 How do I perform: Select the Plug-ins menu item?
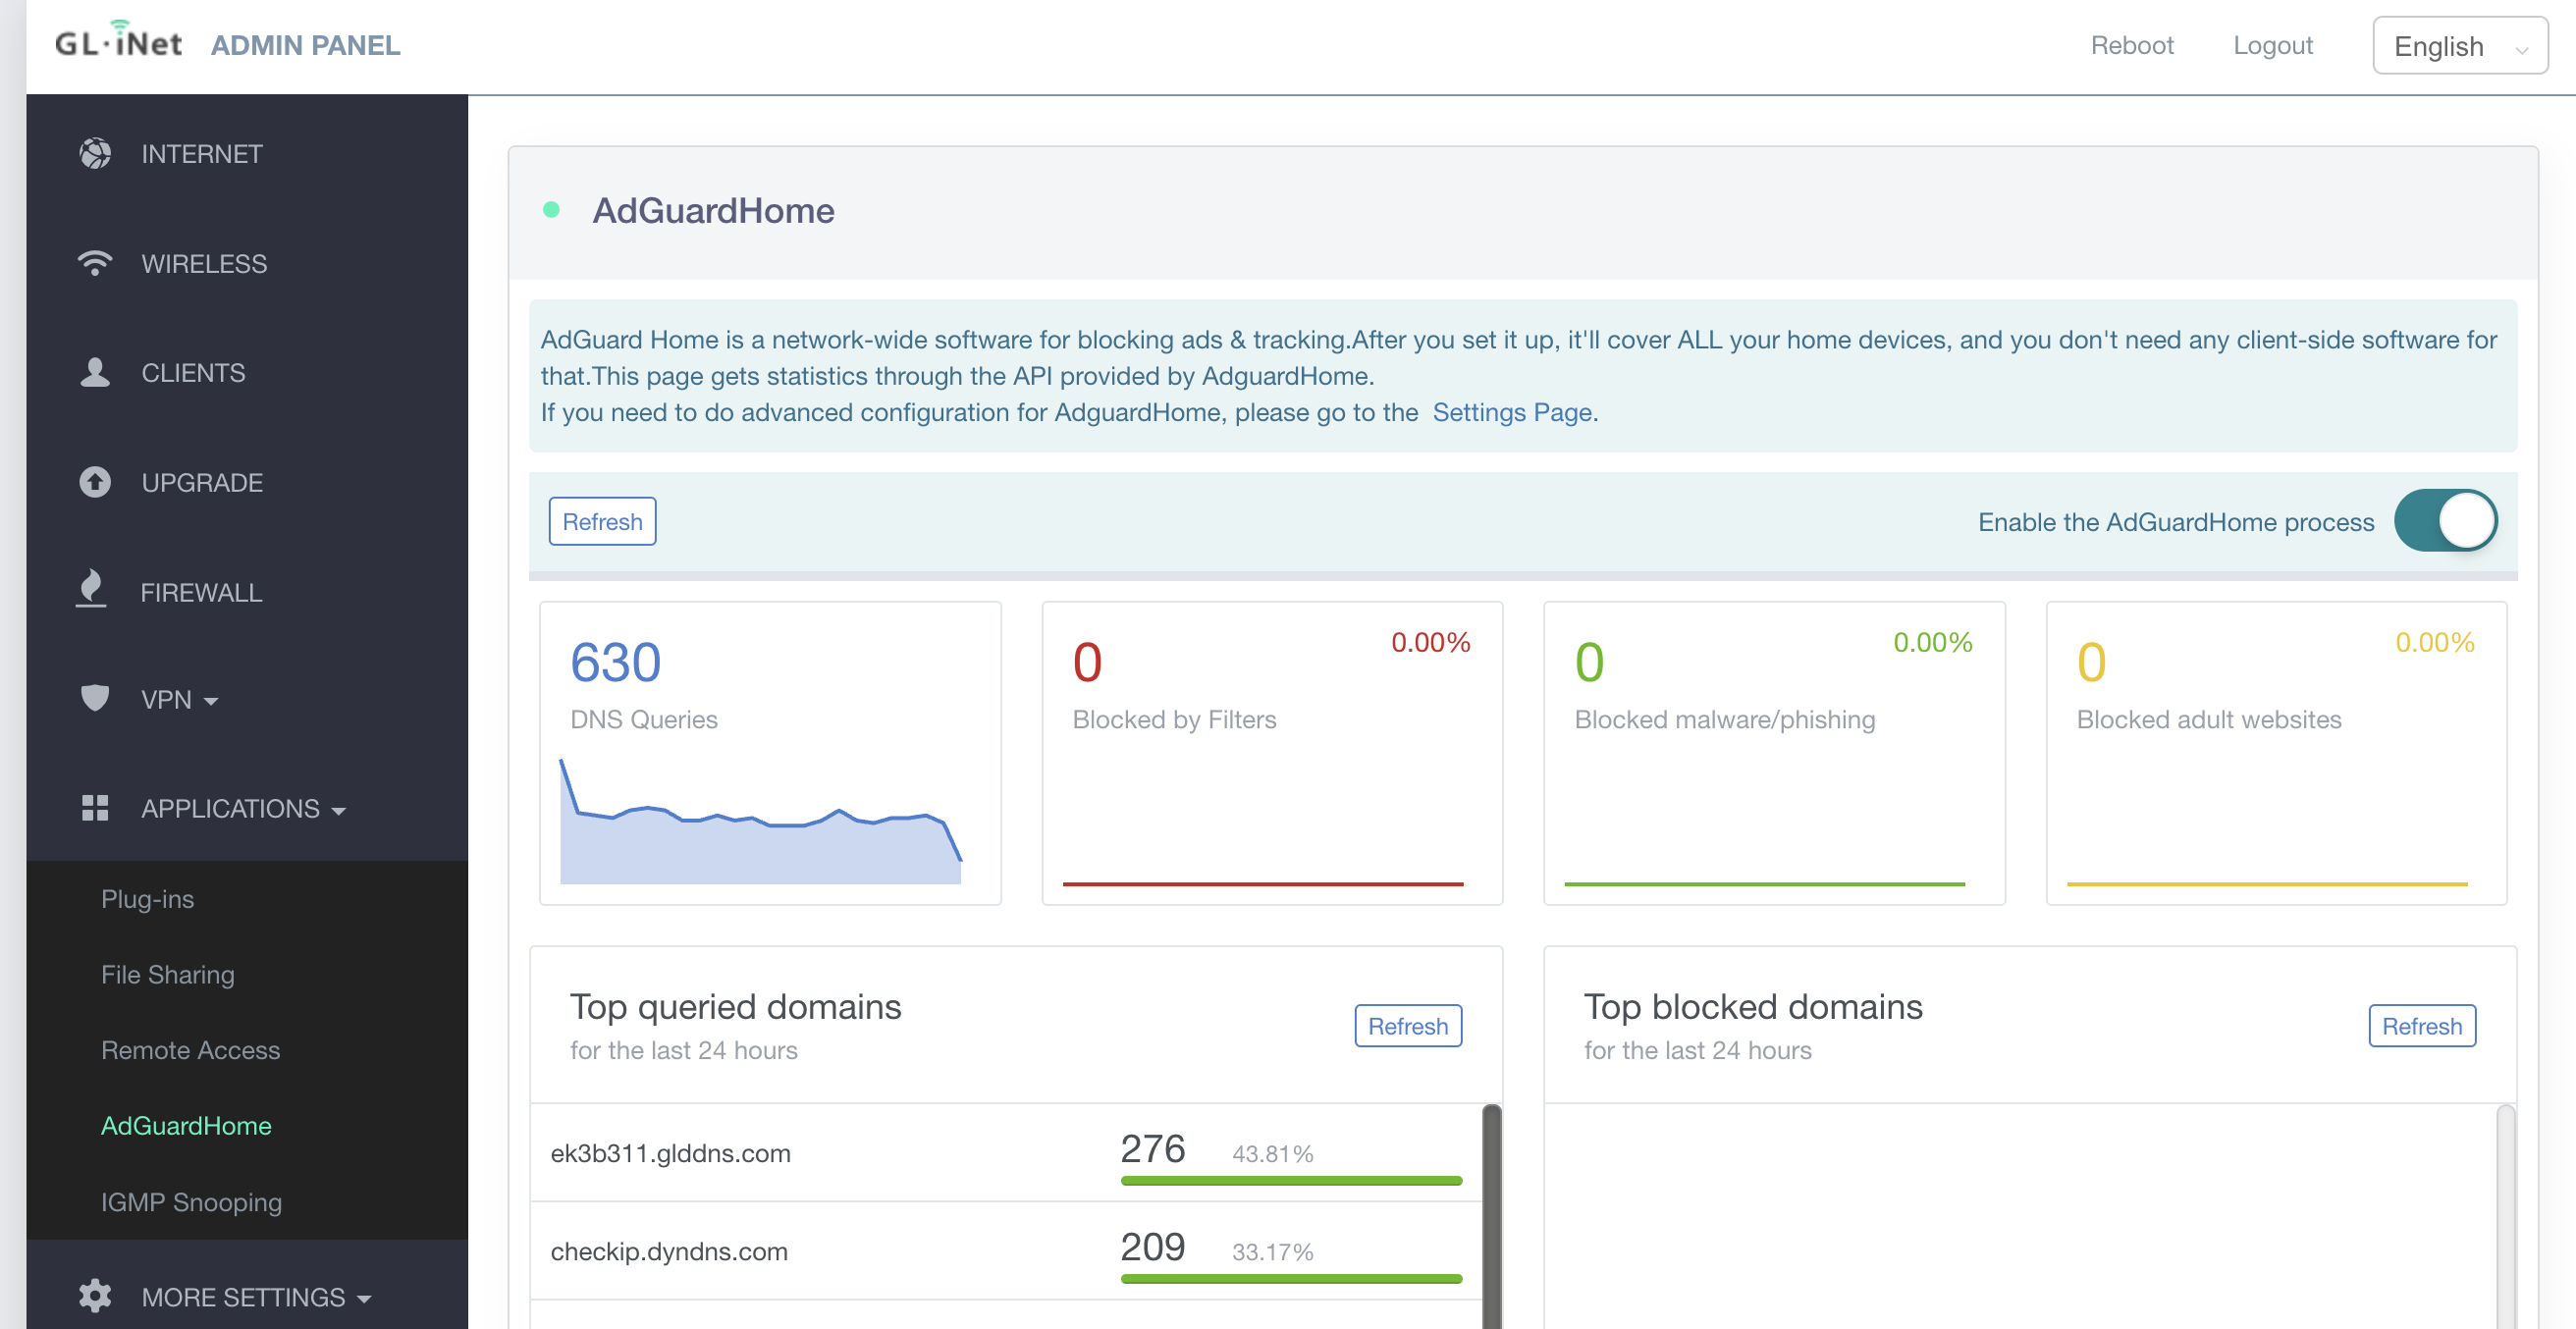(149, 898)
